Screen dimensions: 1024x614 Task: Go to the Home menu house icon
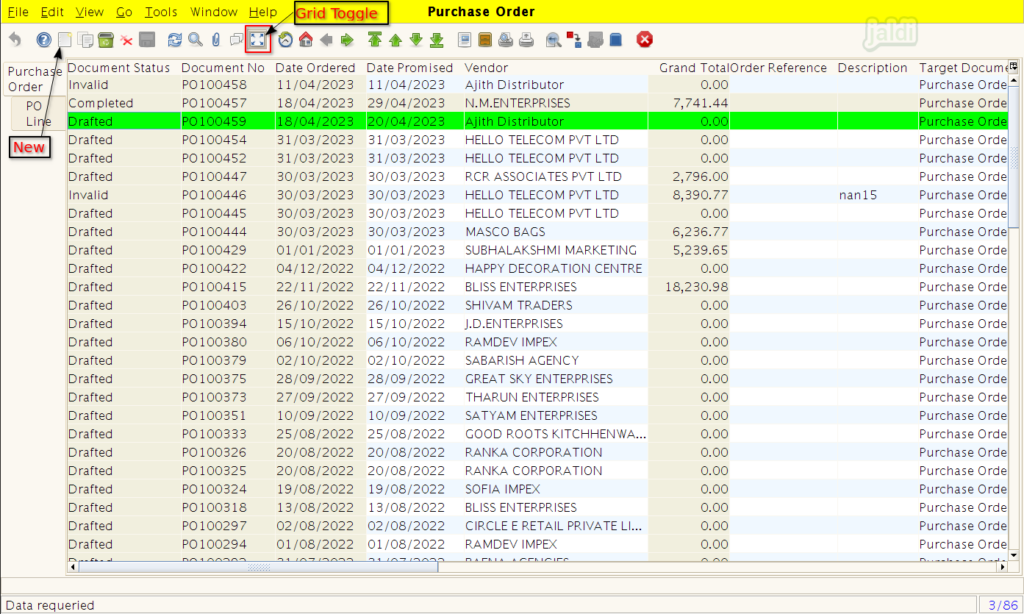click(x=306, y=40)
